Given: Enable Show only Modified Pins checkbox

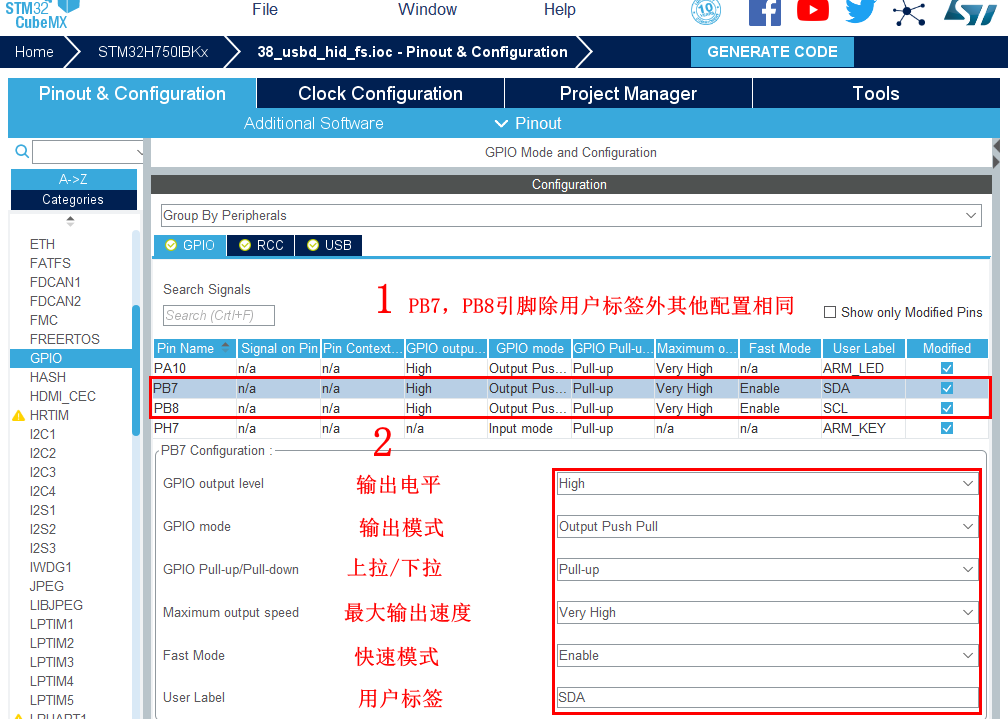Looking at the screenshot, I should tap(830, 312).
